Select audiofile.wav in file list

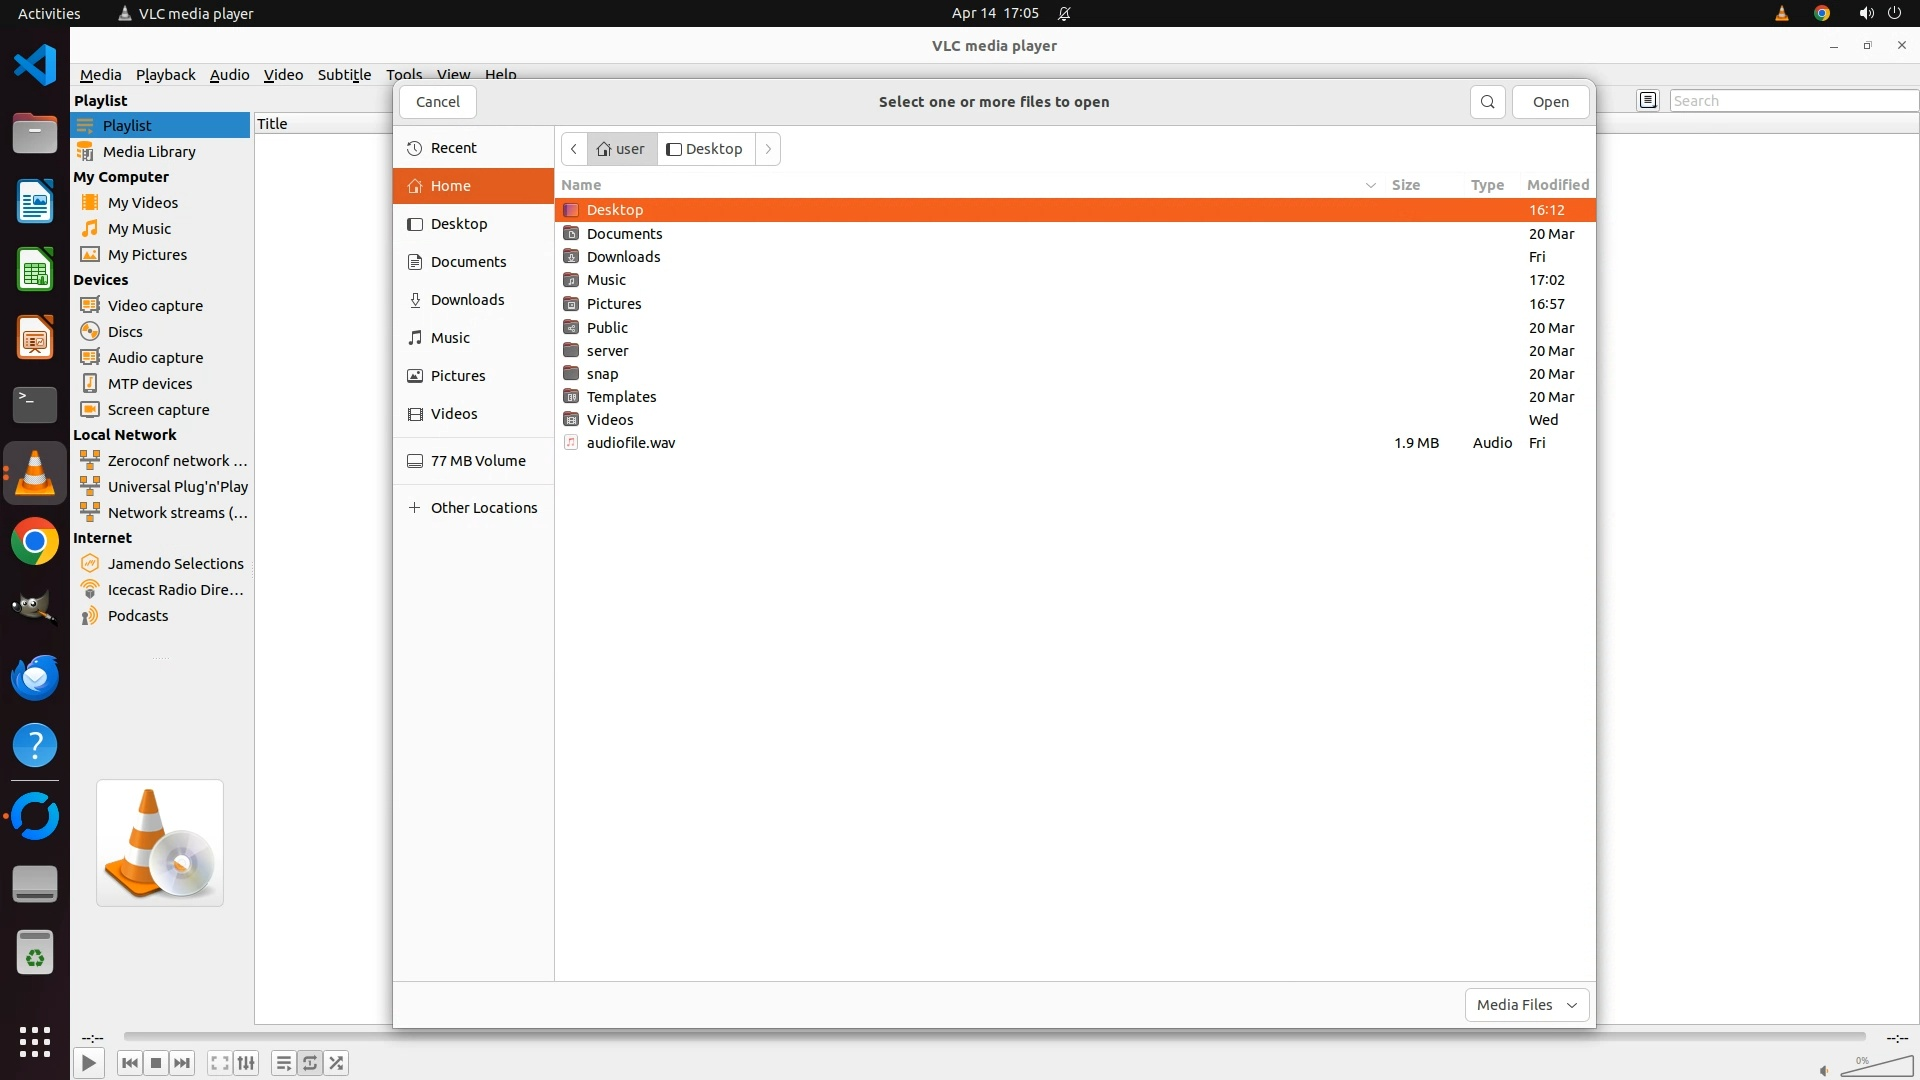pyautogui.click(x=630, y=443)
